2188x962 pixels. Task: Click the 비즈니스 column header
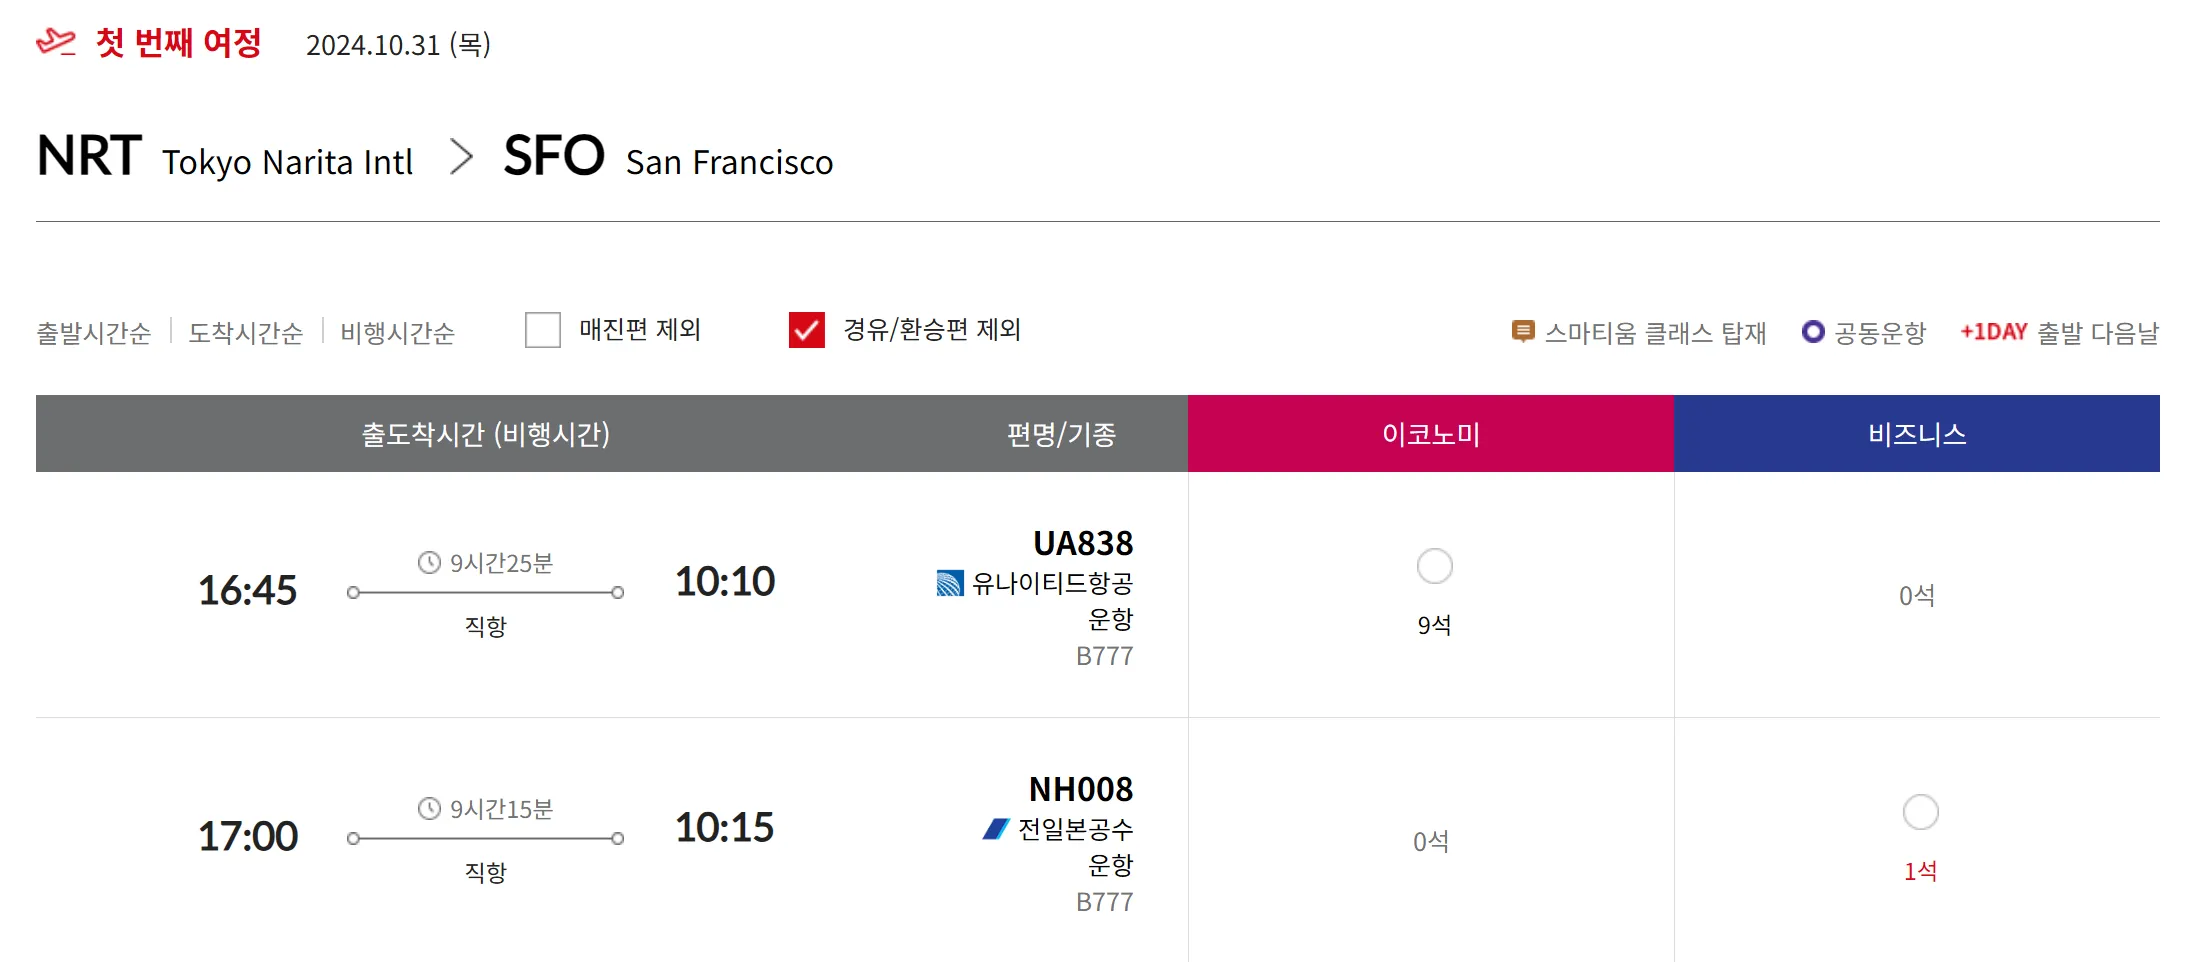pyautogui.click(x=1916, y=434)
